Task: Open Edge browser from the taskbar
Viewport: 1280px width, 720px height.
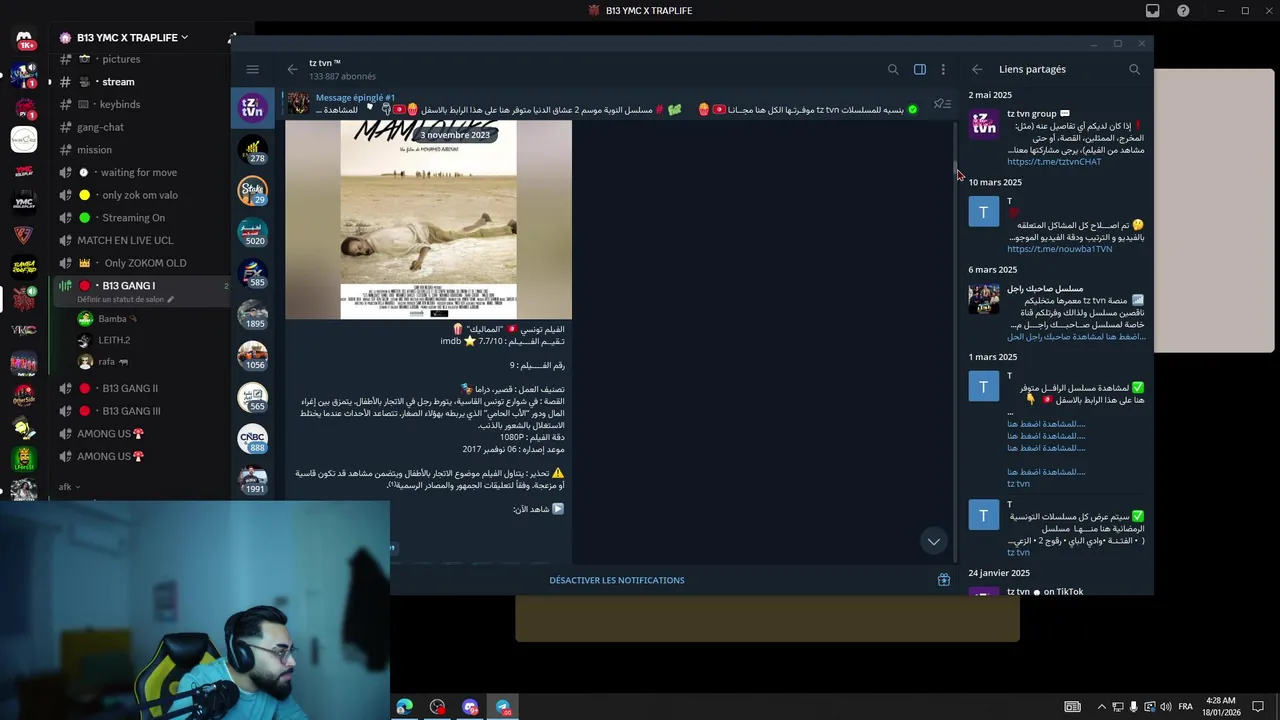Action: (x=404, y=707)
